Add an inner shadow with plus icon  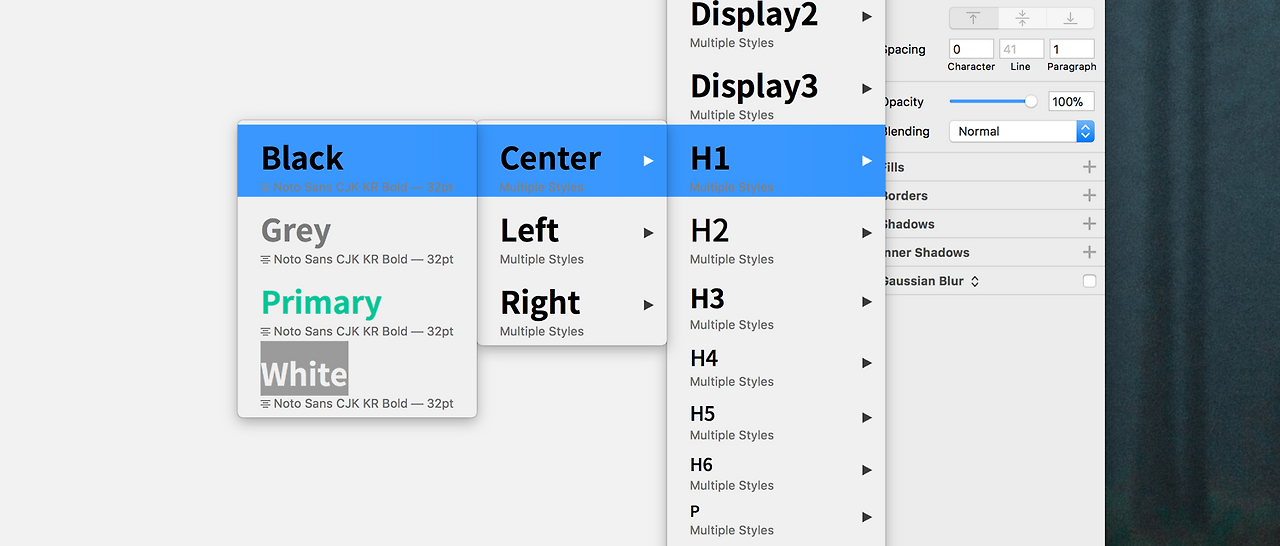click(x=1089, y=252)
